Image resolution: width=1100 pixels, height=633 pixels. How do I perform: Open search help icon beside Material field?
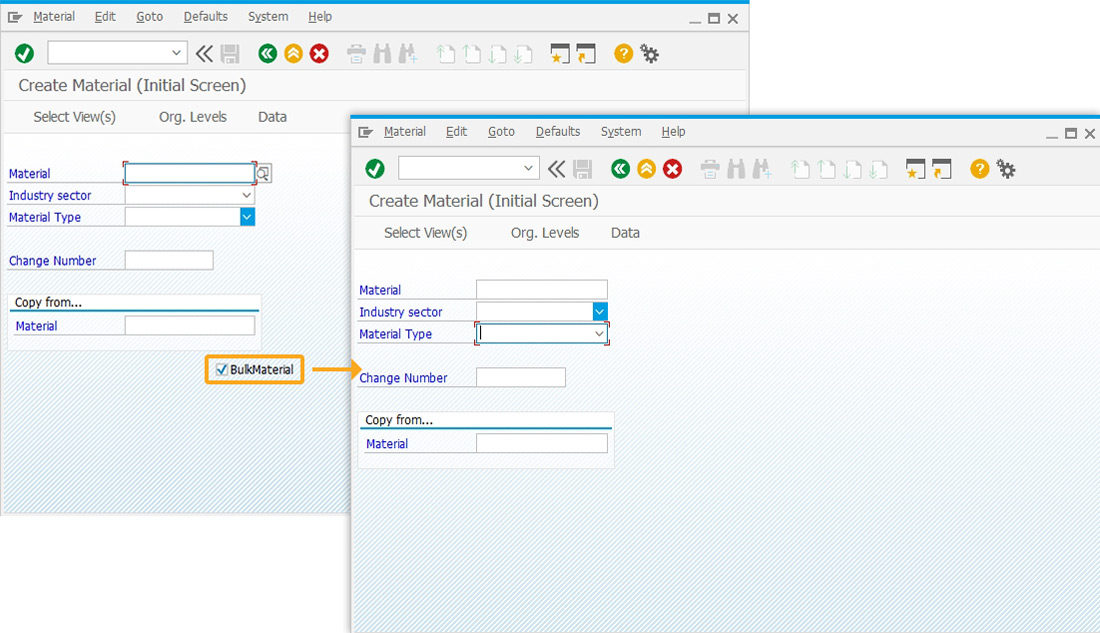263,173
